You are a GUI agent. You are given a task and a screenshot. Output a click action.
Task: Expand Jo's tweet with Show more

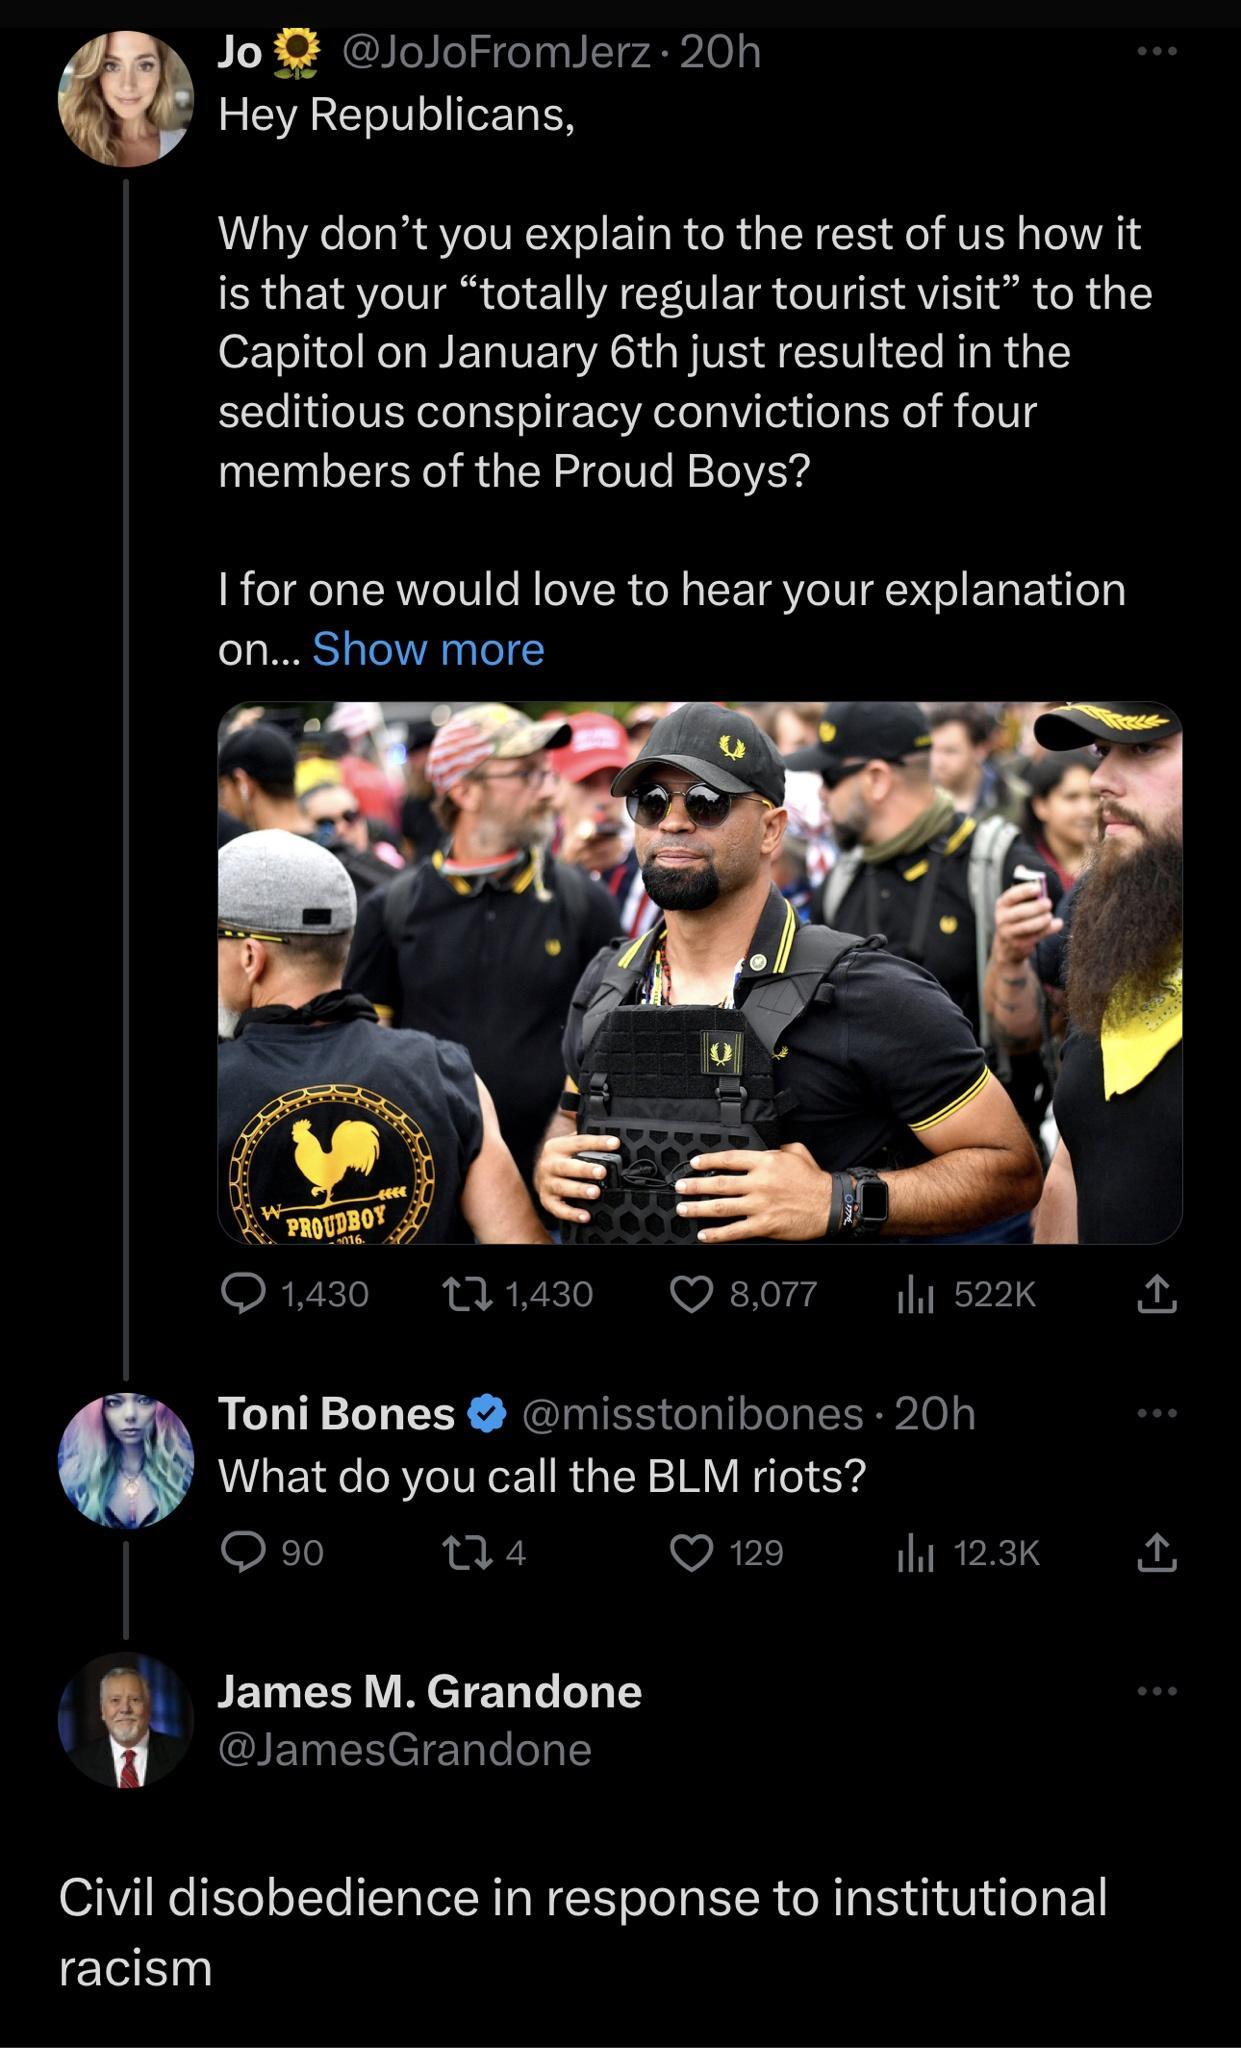(428, 650)
